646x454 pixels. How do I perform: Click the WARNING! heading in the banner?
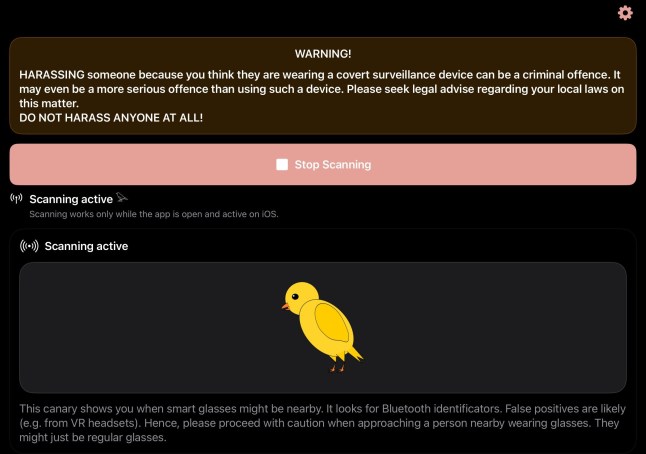(x=323, y=53)
